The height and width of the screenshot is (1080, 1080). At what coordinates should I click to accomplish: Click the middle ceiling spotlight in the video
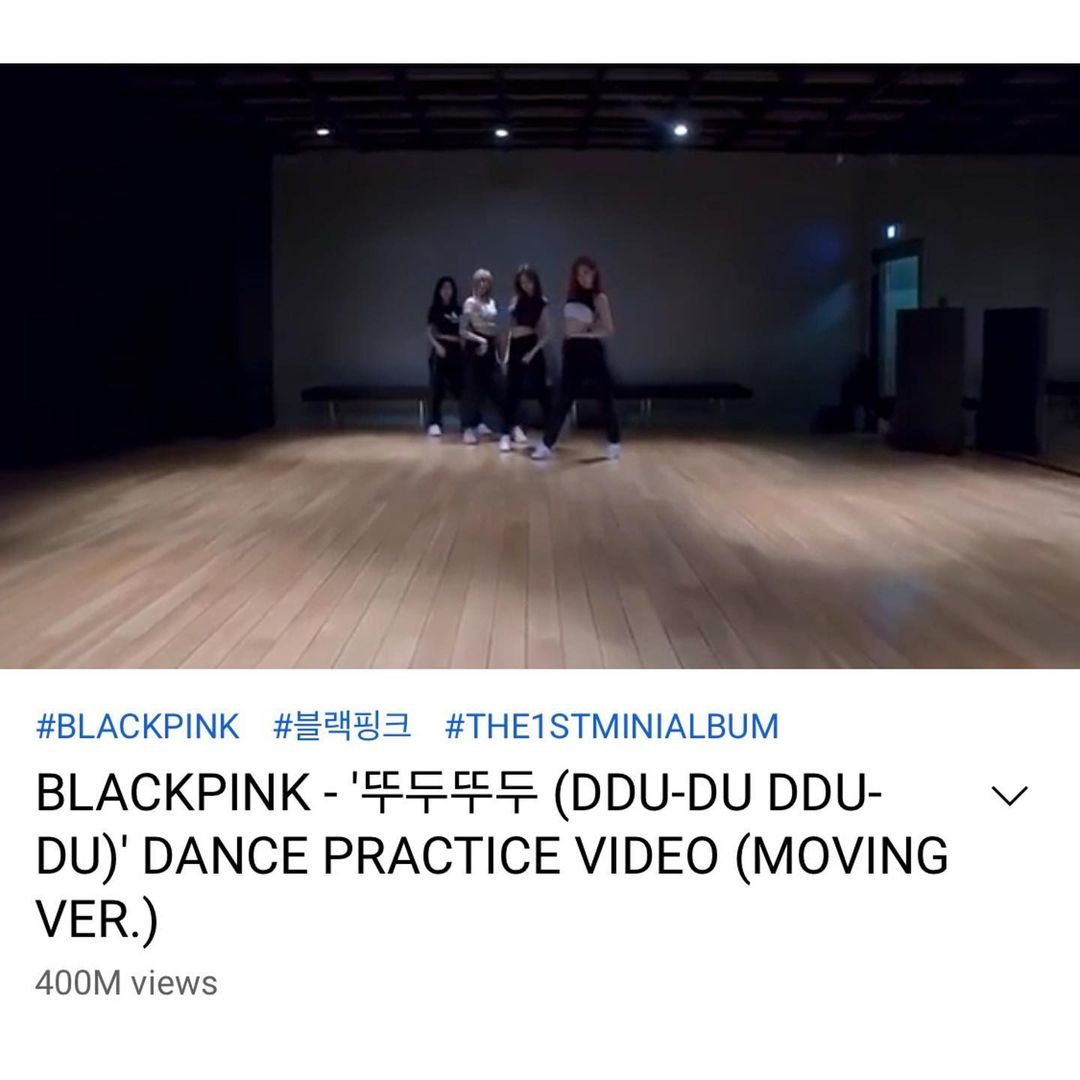click(501, 132)
